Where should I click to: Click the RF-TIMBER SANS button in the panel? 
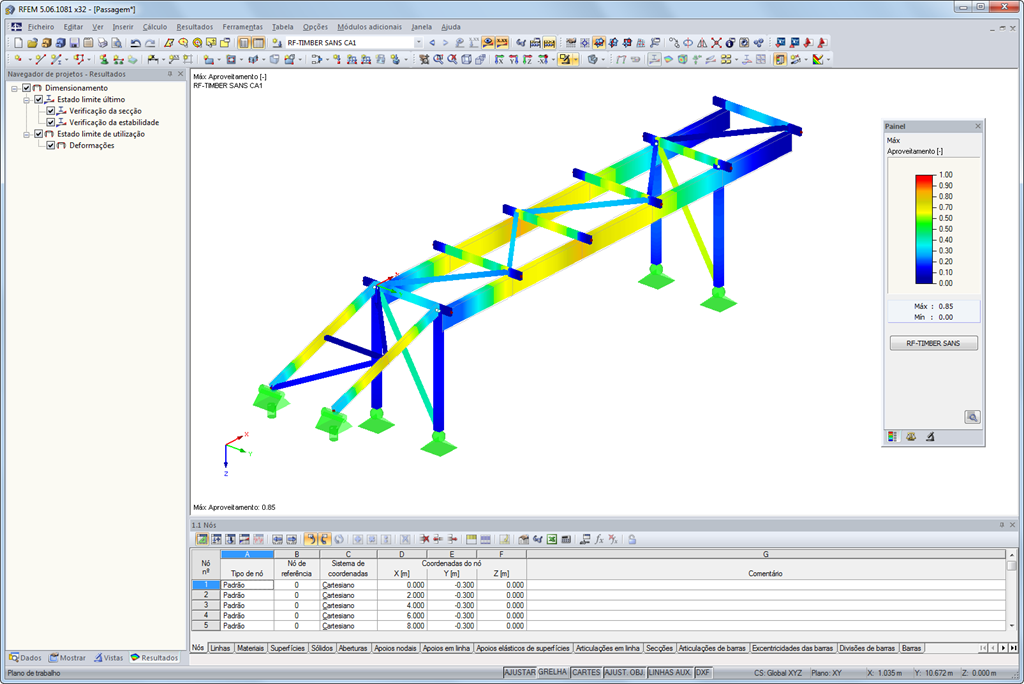click(x=932, y=342)
